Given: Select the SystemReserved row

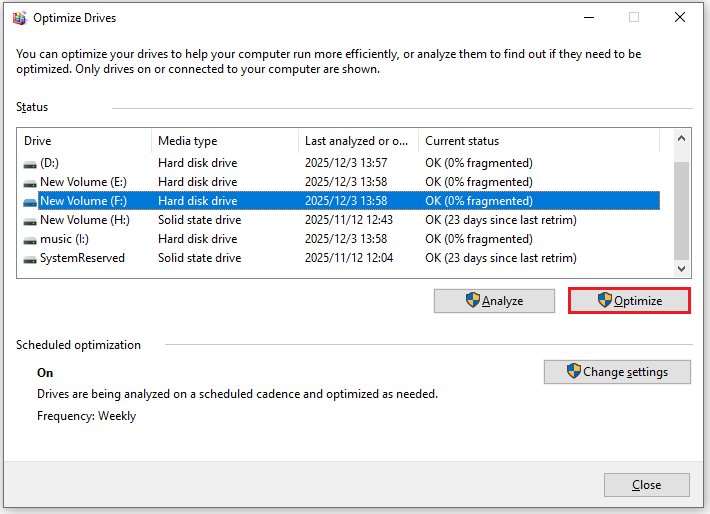Looking at the screenshot, I should [x=339, y=258].
